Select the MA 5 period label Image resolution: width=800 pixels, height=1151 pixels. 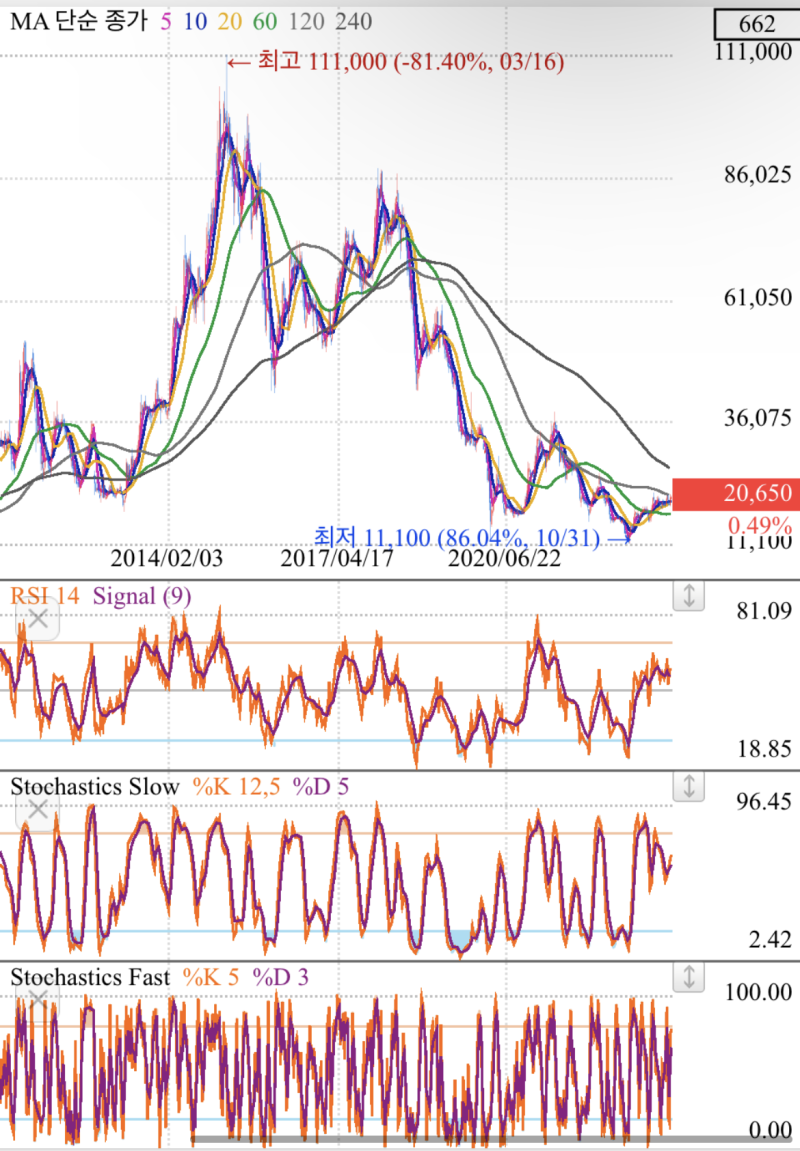click(x=165, y=21)
